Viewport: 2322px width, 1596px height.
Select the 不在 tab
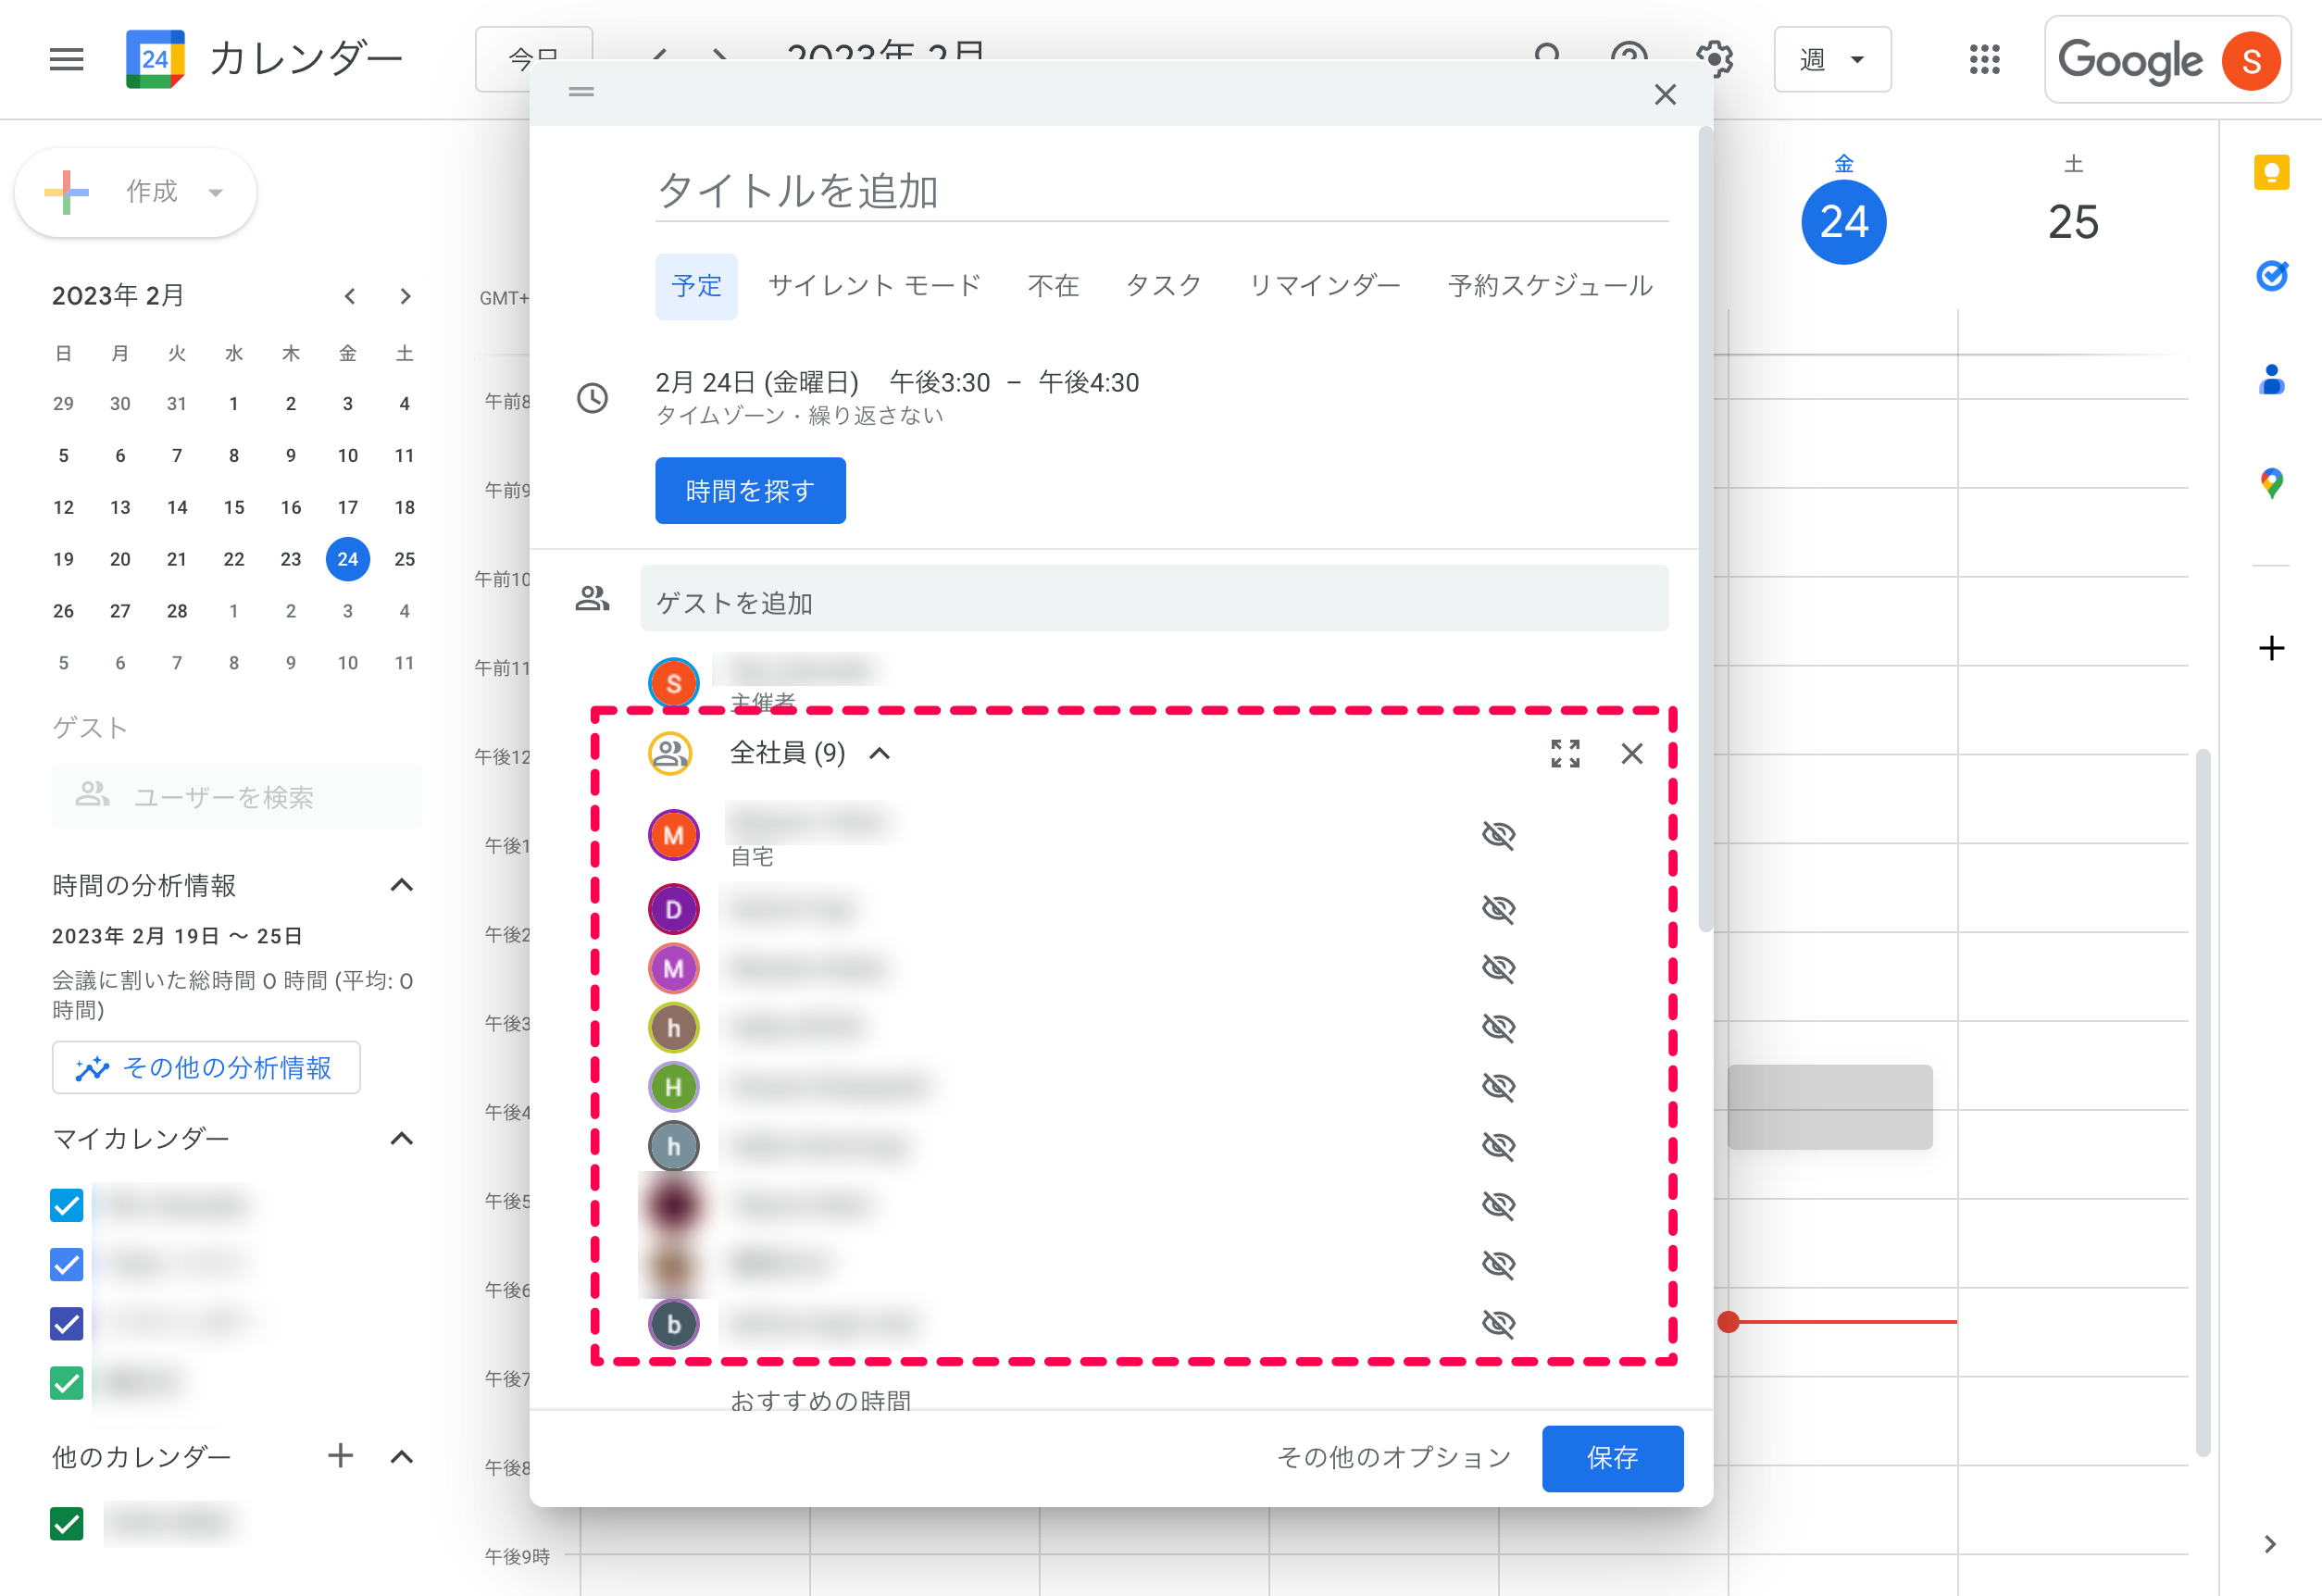(x=1053, y=286)
